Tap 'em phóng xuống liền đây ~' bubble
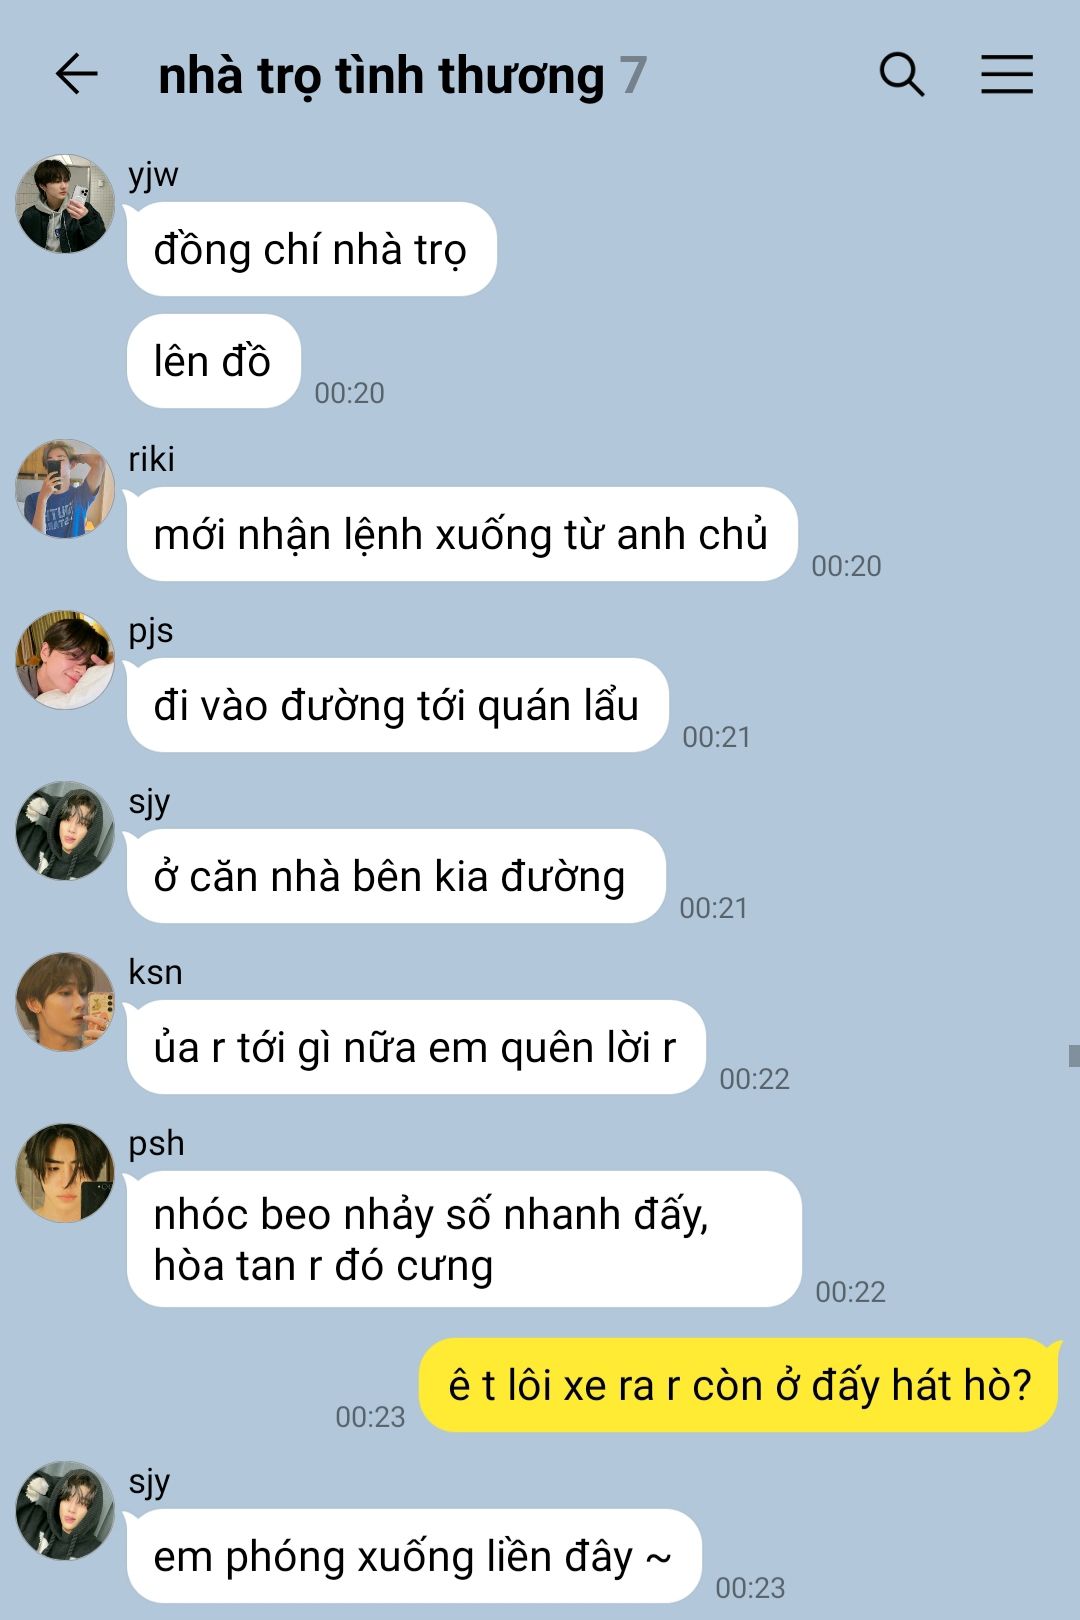 pyautogui.click(x=414, y=1556)
